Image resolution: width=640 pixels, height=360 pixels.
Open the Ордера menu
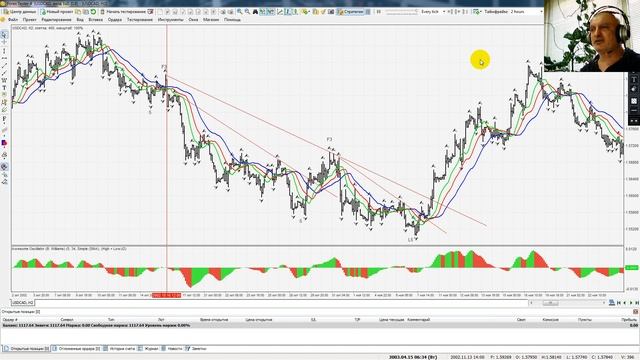115,20
